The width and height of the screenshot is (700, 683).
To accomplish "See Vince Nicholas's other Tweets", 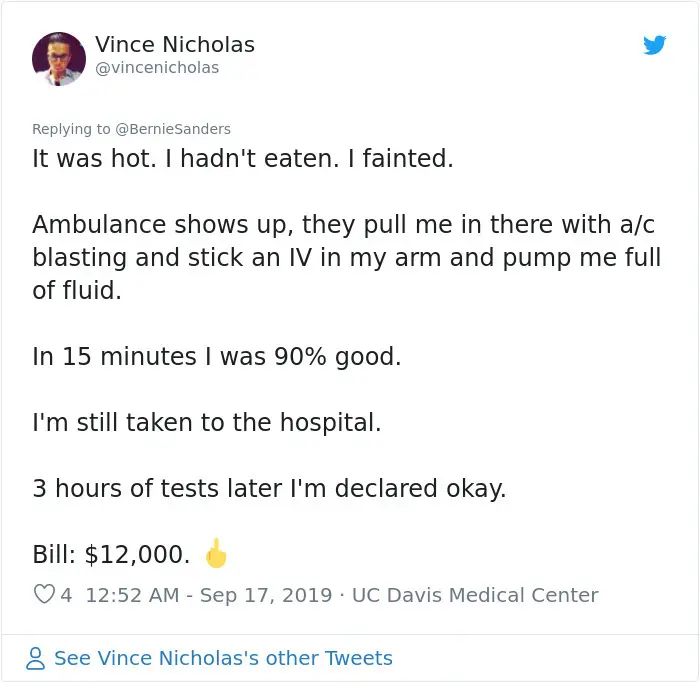I will 223,658.
